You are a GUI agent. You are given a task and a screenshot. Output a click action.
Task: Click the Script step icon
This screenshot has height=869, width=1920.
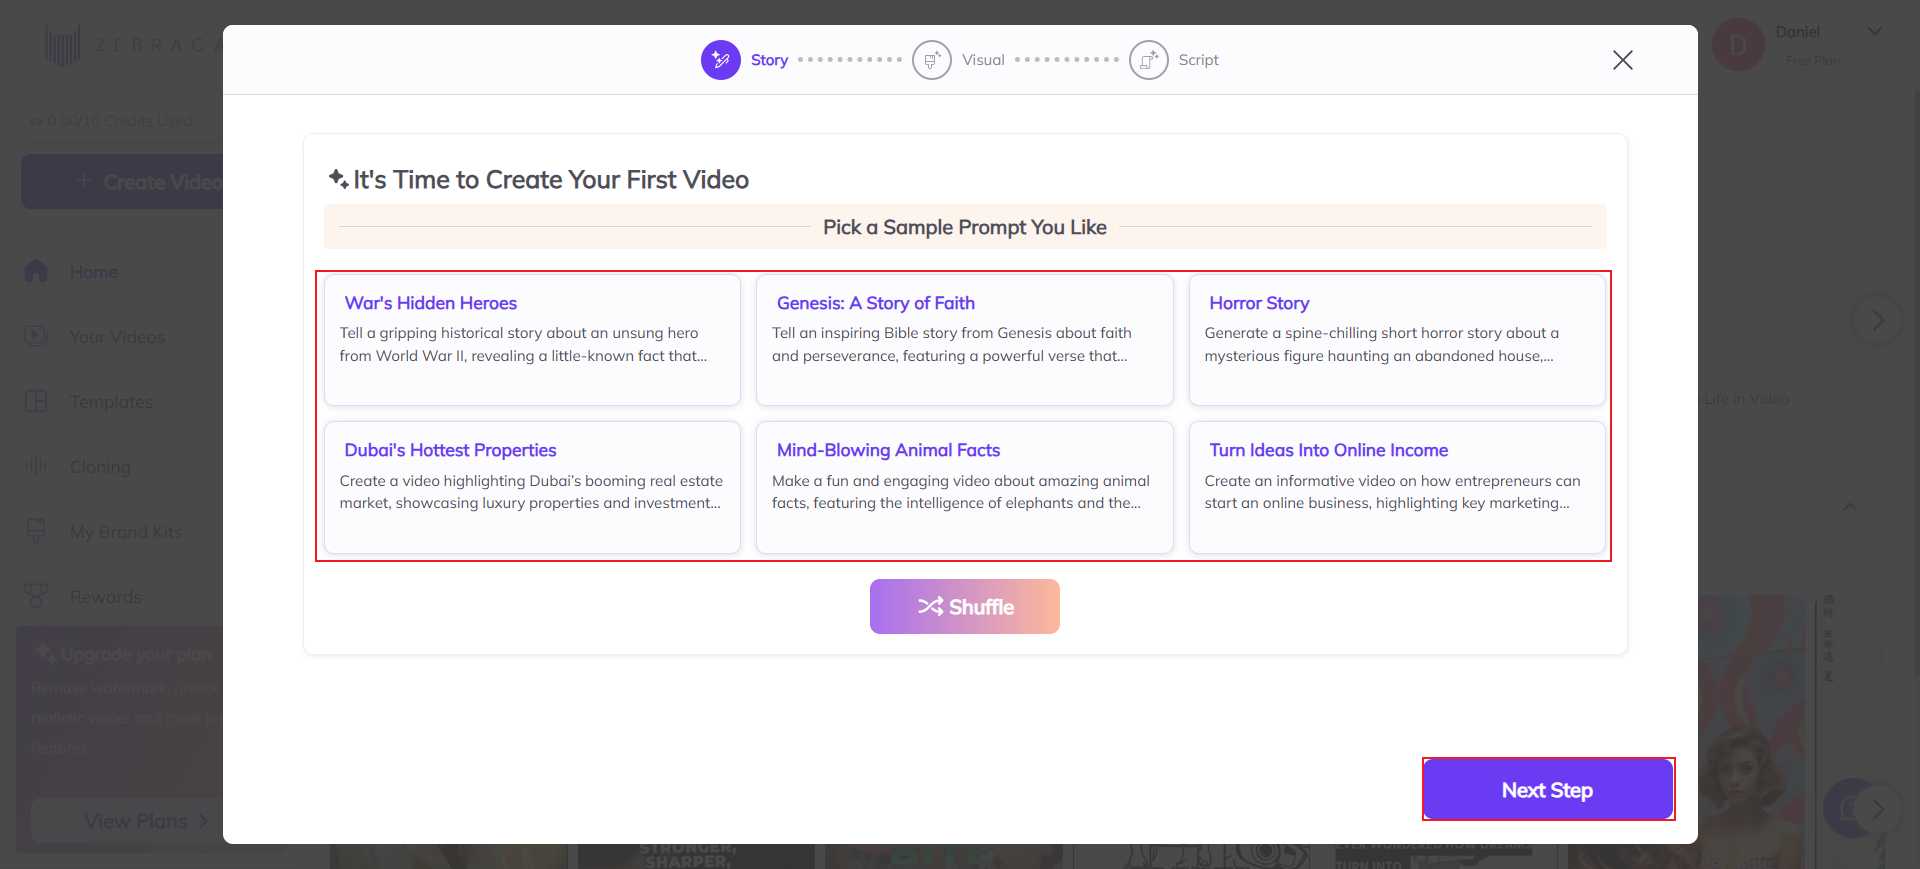pyautogui.click(x=1148, y=60)
